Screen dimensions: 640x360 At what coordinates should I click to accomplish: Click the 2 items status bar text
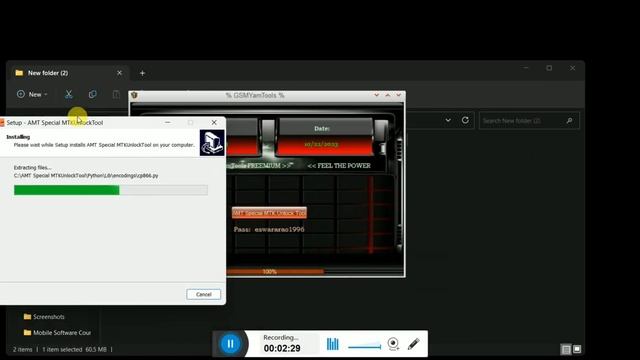[22, 349]
